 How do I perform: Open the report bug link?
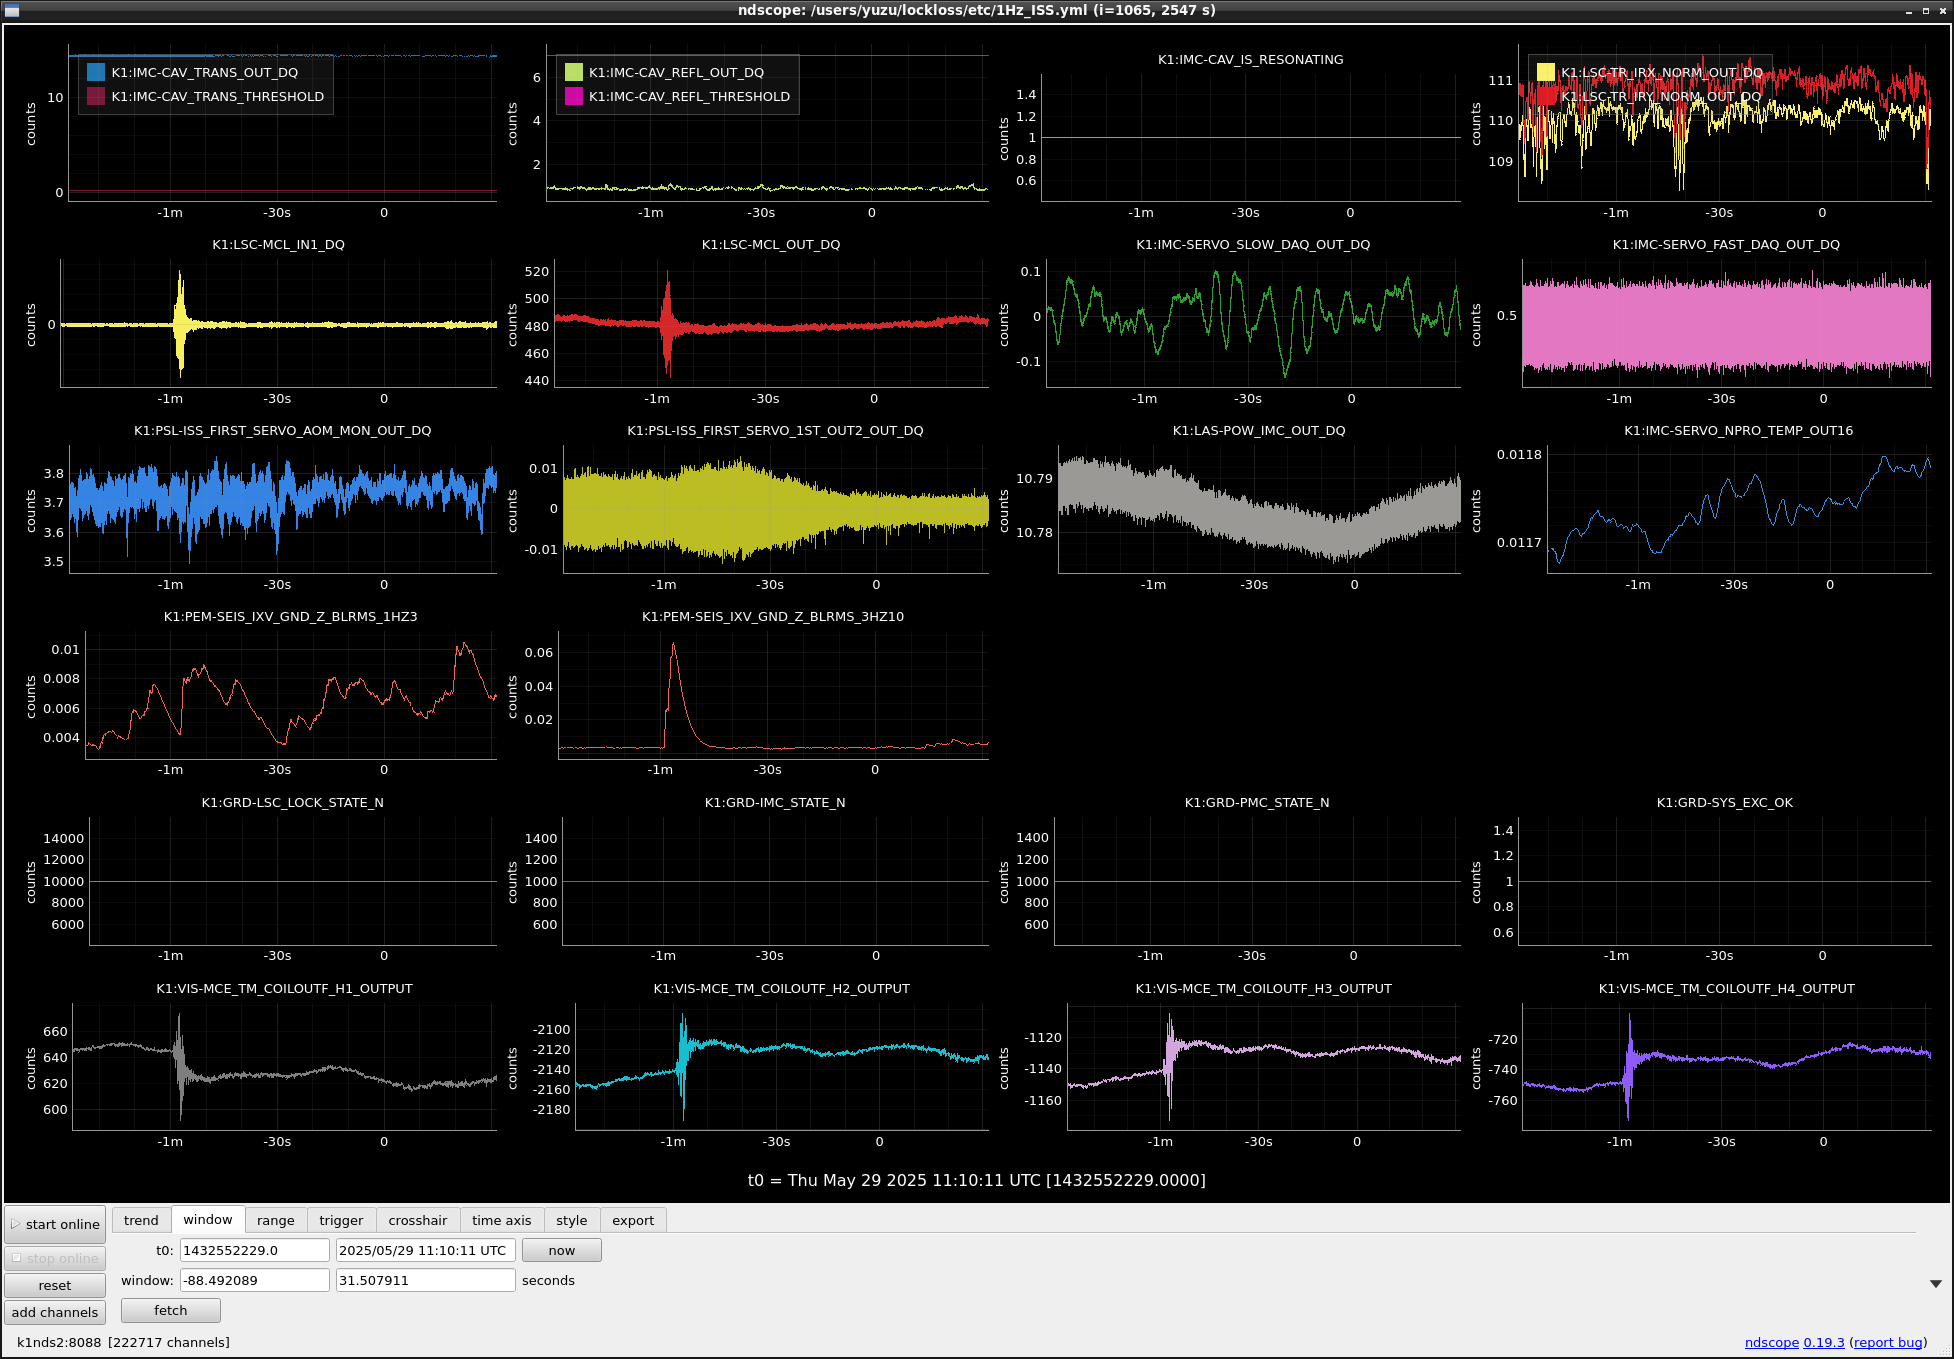pyautogui.click(x=1888, y=1342)
